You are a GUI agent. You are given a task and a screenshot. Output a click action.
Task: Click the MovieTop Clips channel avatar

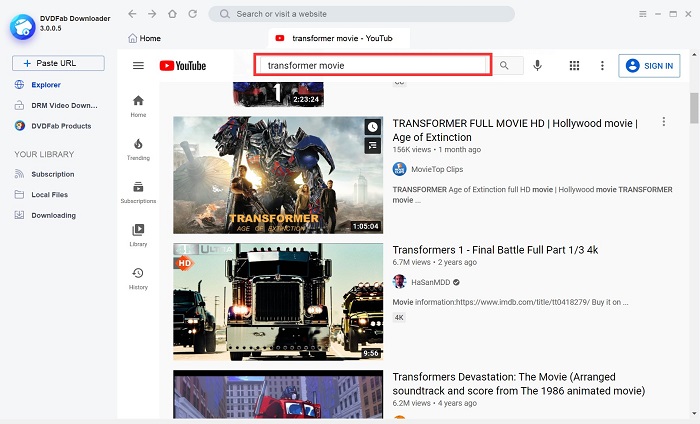pyautogui.click(x=400, y=169)
